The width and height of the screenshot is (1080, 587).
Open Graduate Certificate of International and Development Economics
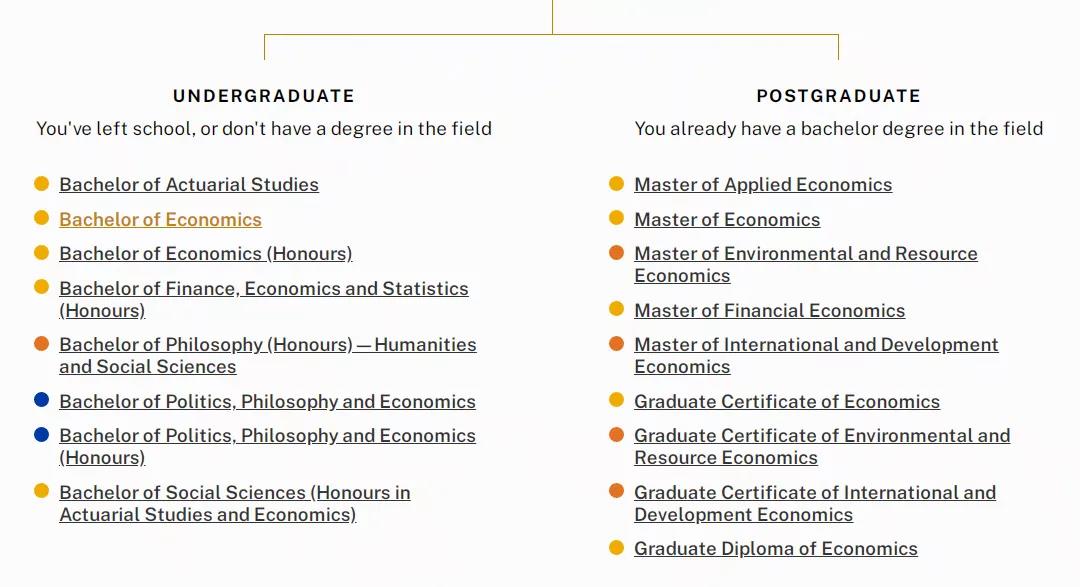point(815,493)
